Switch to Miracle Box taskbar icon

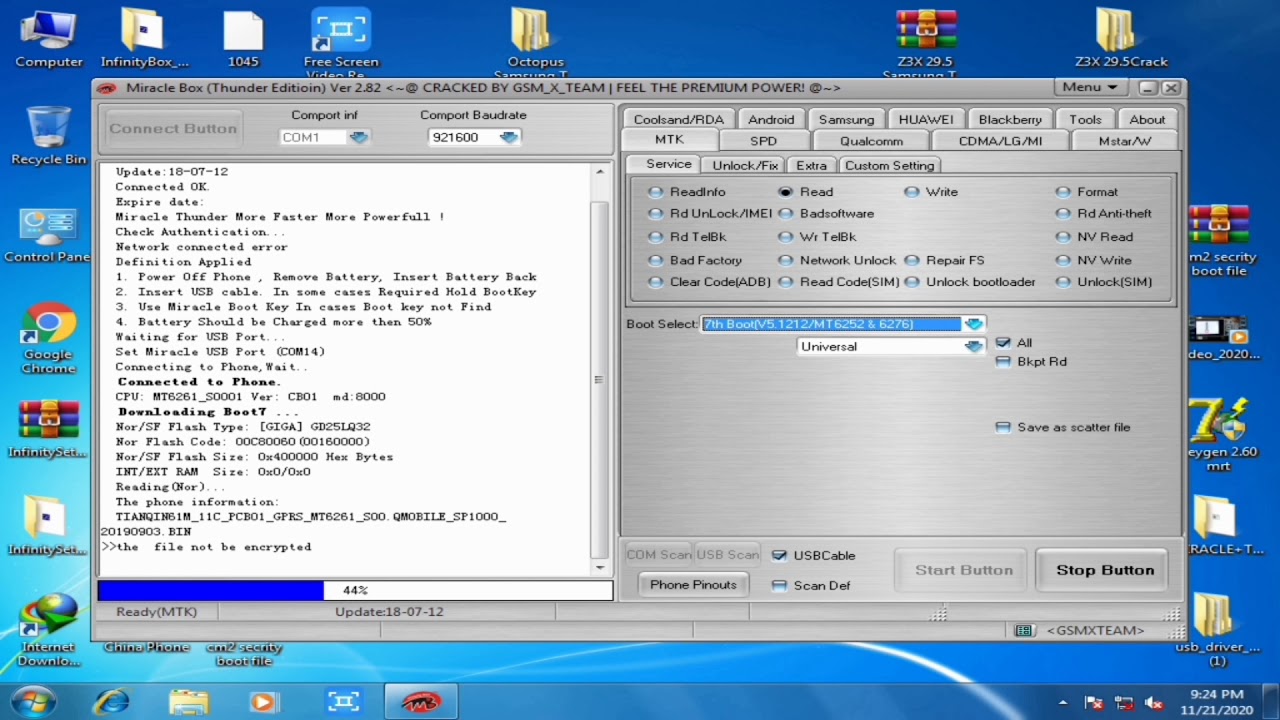pyautogui.click(x=421, y=702)
